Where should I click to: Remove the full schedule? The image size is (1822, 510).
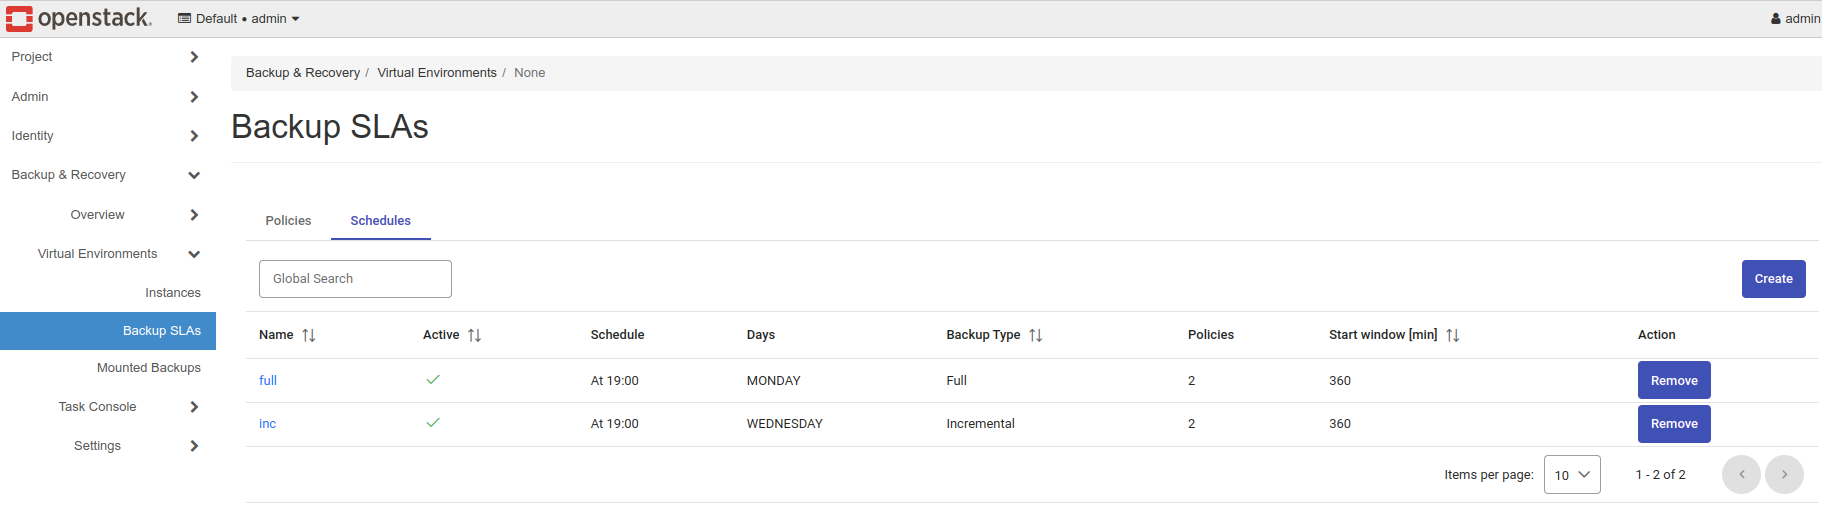point(1673,381)
